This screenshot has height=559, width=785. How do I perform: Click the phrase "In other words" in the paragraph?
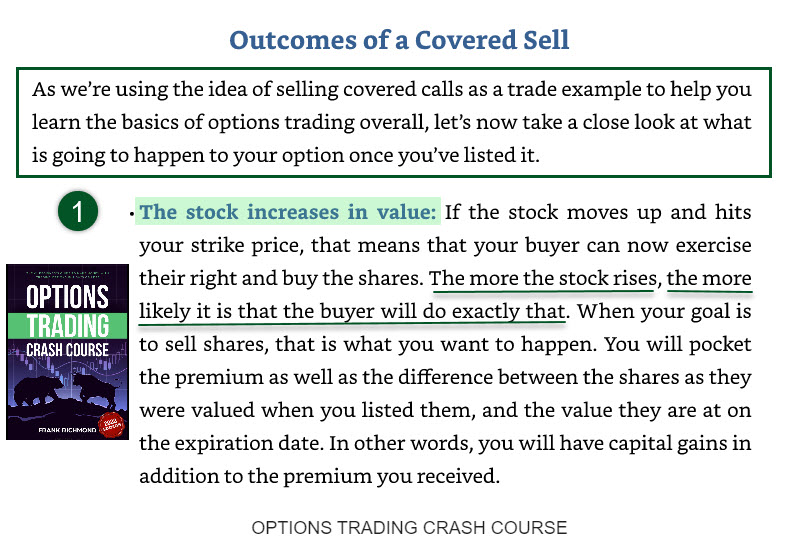[x=415, y=443]
